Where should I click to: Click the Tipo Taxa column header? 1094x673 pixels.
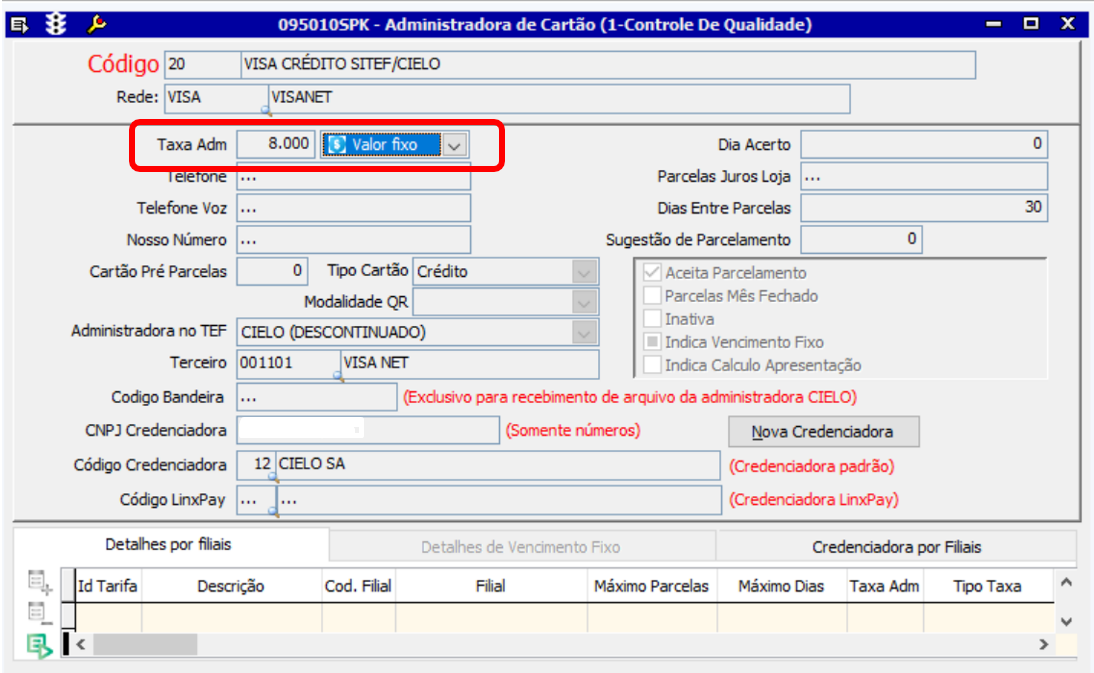(x=988, y=587)
